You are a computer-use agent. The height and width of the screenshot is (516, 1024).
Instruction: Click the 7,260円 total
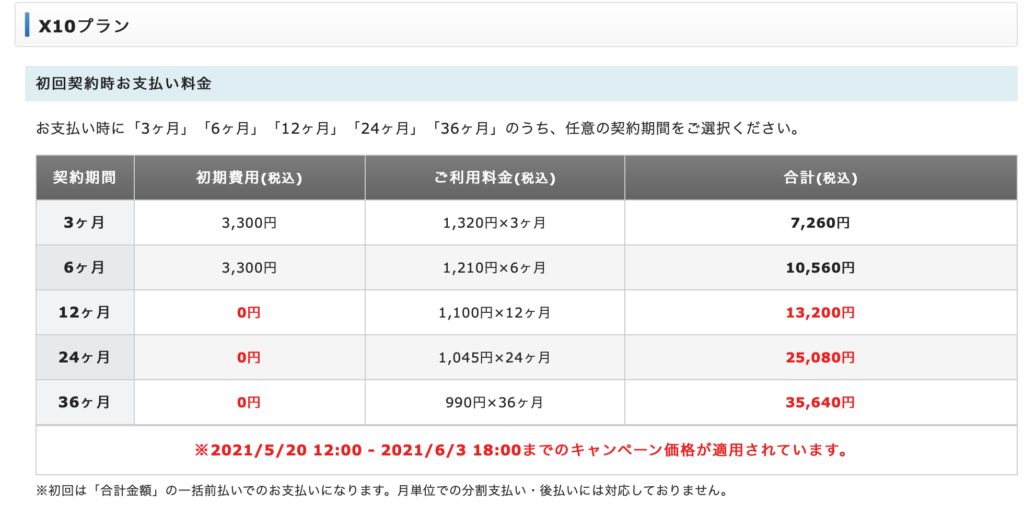(x=820, y=223)
